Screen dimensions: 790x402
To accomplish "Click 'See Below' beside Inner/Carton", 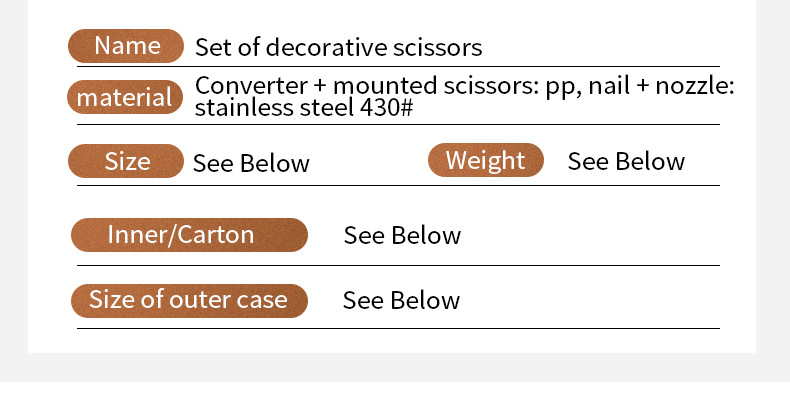I will 402,236.
